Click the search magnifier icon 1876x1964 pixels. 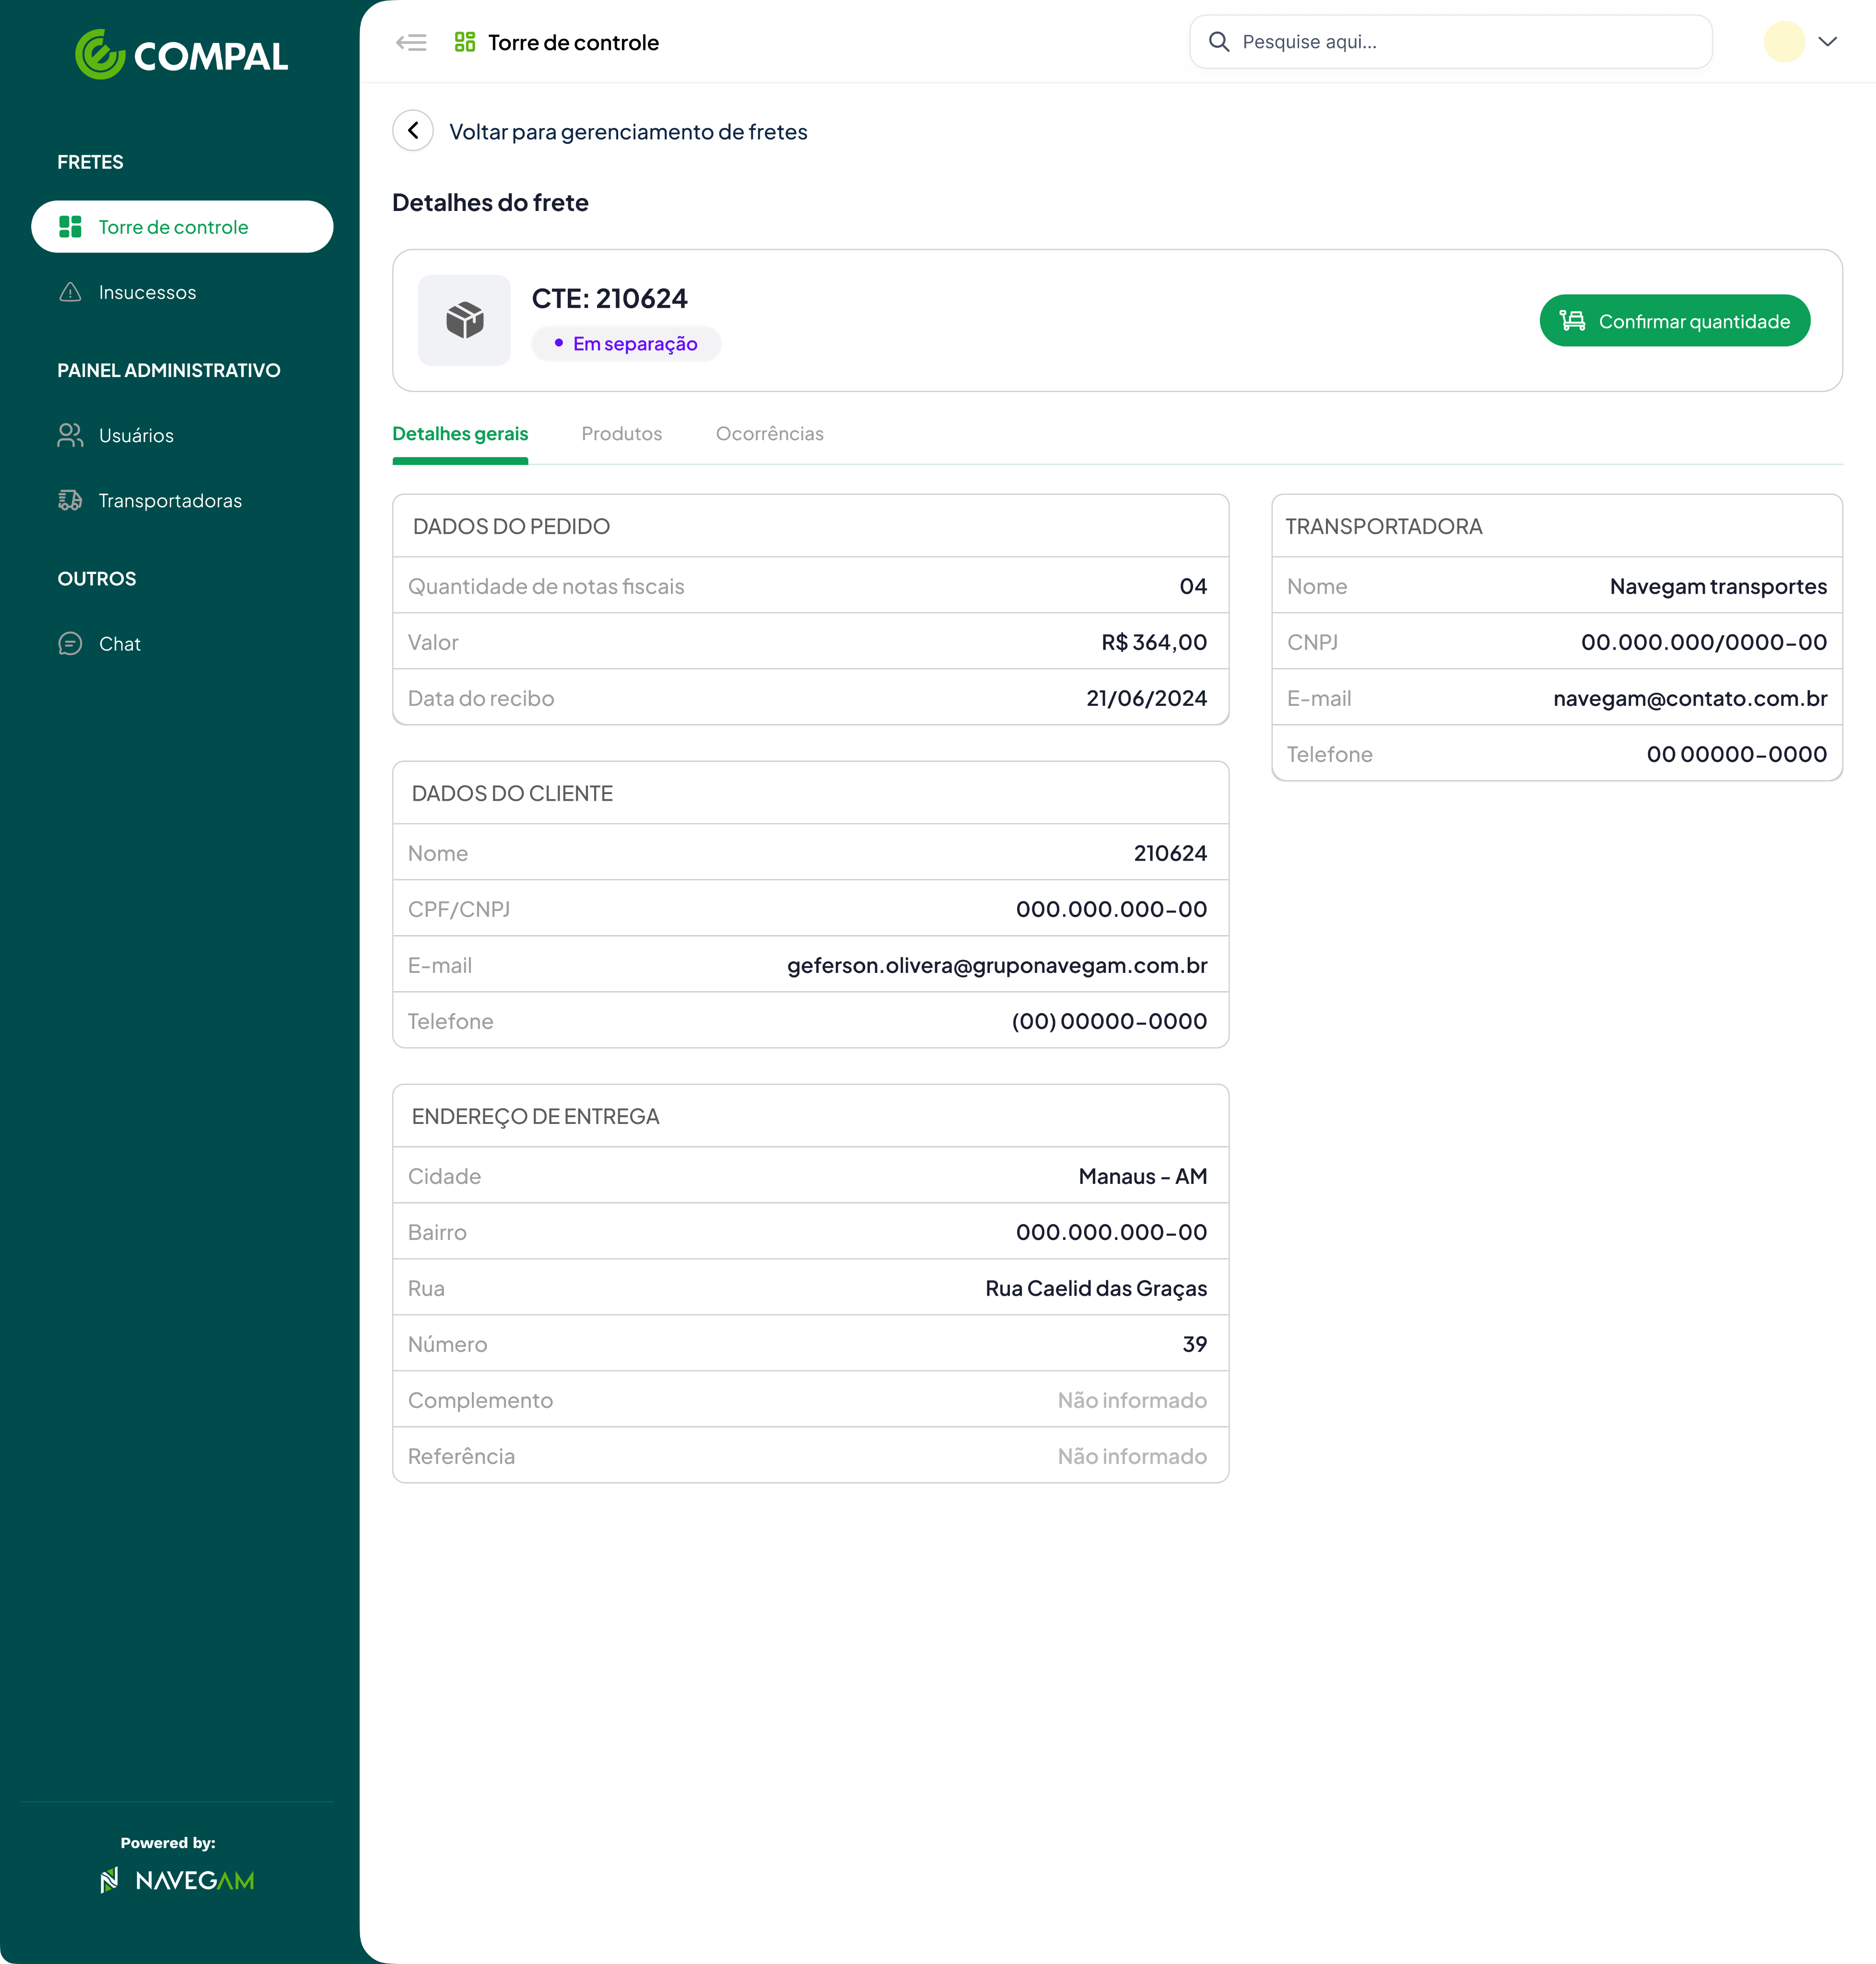coord(1219,42)
